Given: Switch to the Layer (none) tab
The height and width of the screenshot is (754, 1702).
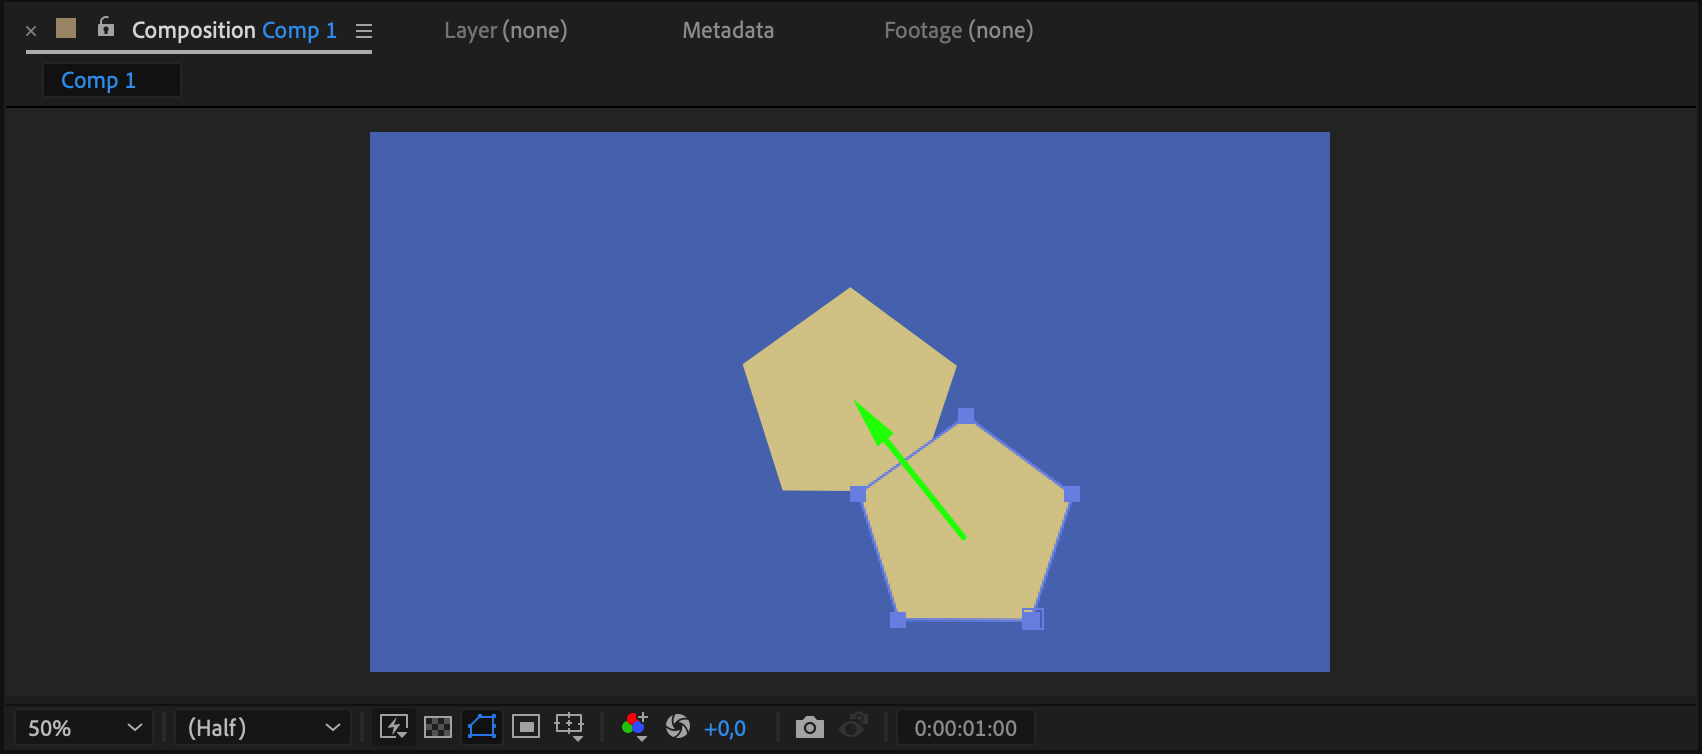Looking at the screenshot, I should click(x=506, y=30).
